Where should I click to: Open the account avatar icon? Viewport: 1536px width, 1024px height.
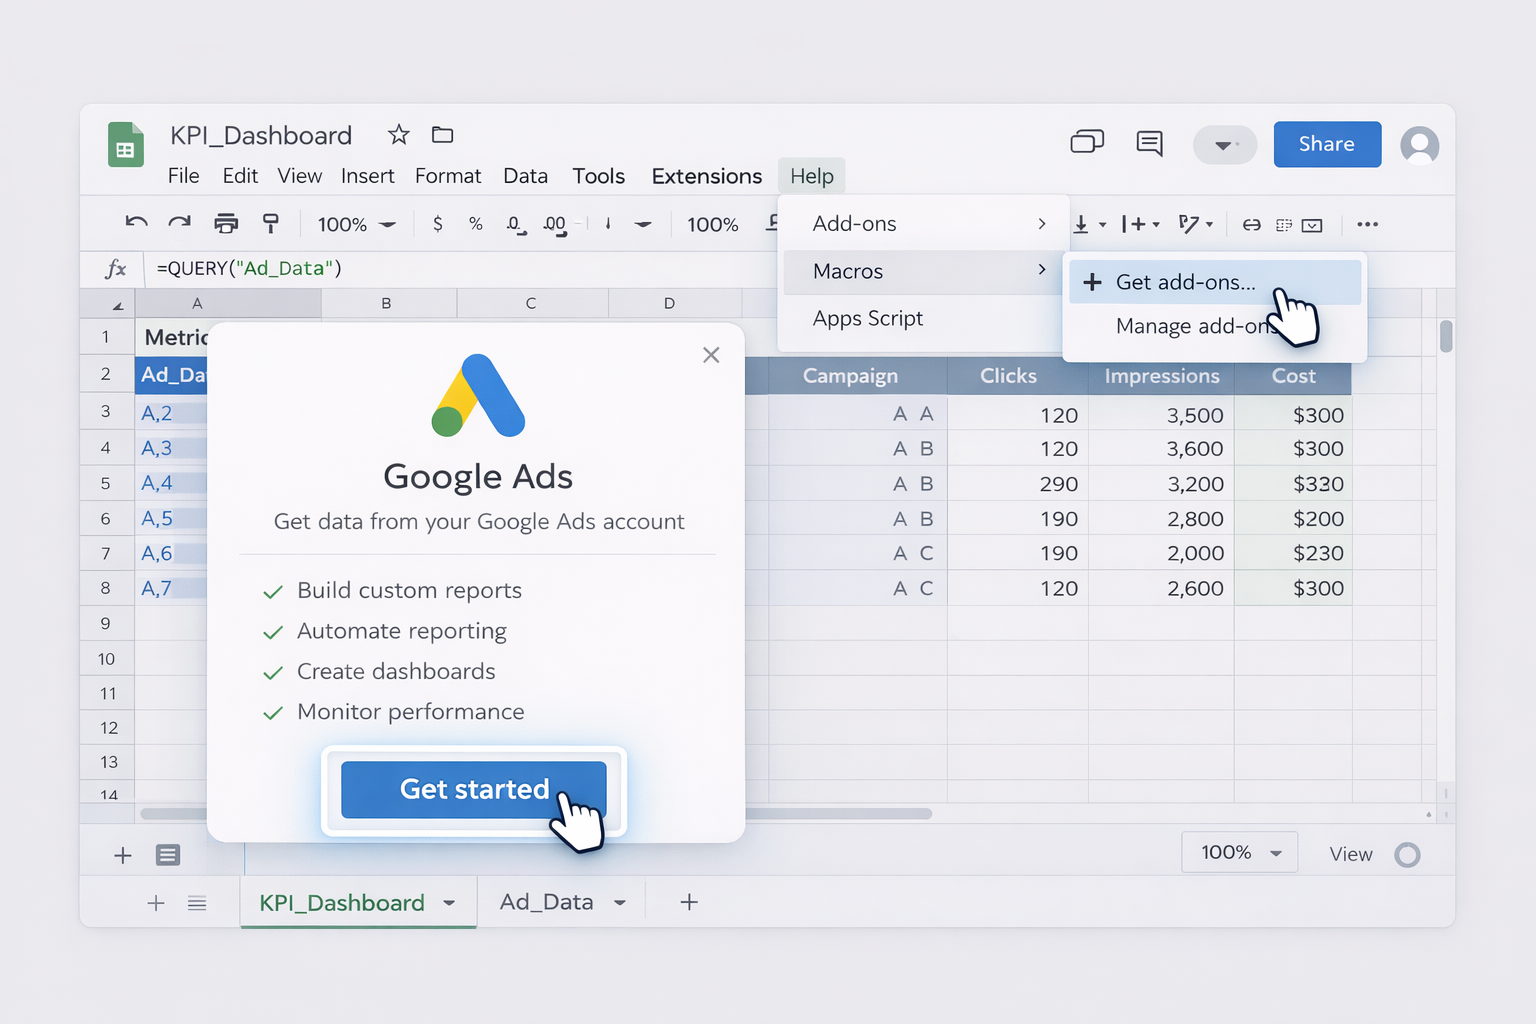point(1419,145)
